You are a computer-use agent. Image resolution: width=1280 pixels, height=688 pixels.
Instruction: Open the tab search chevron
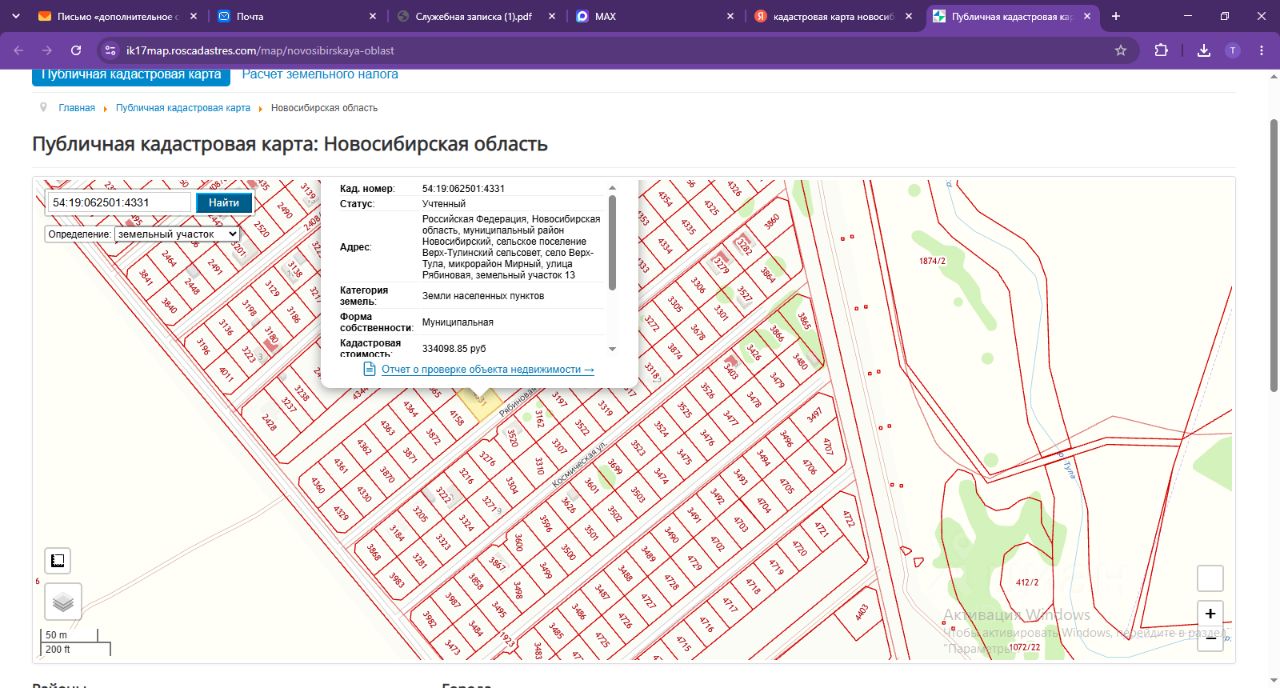point(15,16)
